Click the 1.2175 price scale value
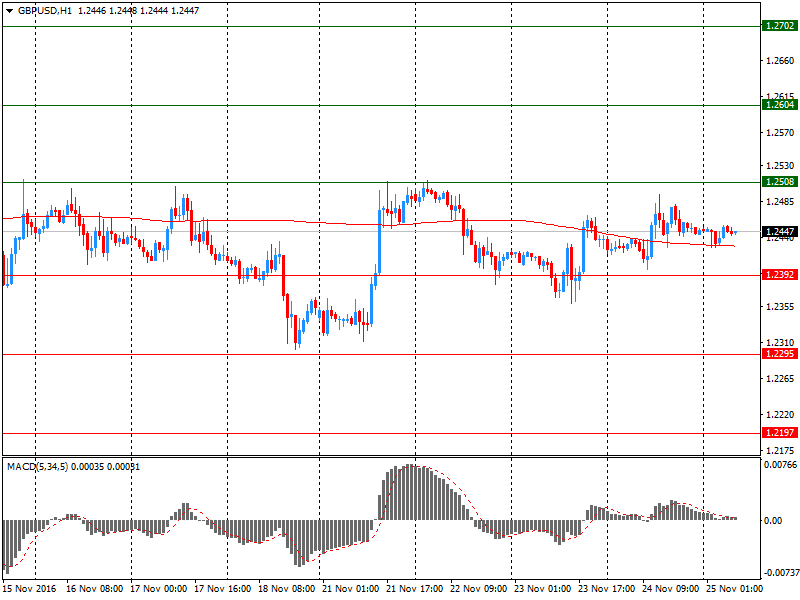This screenshot has height=600, width=800. [x=780, y=451]
